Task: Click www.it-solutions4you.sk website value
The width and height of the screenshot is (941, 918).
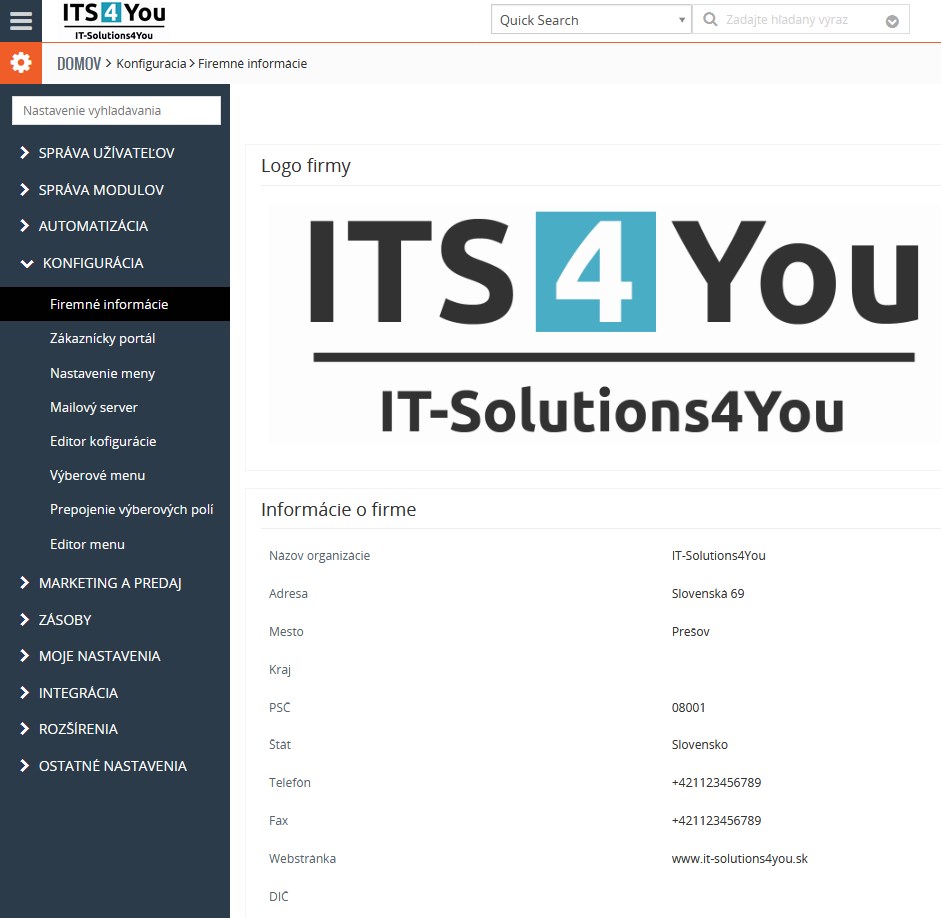Action: 739,859
